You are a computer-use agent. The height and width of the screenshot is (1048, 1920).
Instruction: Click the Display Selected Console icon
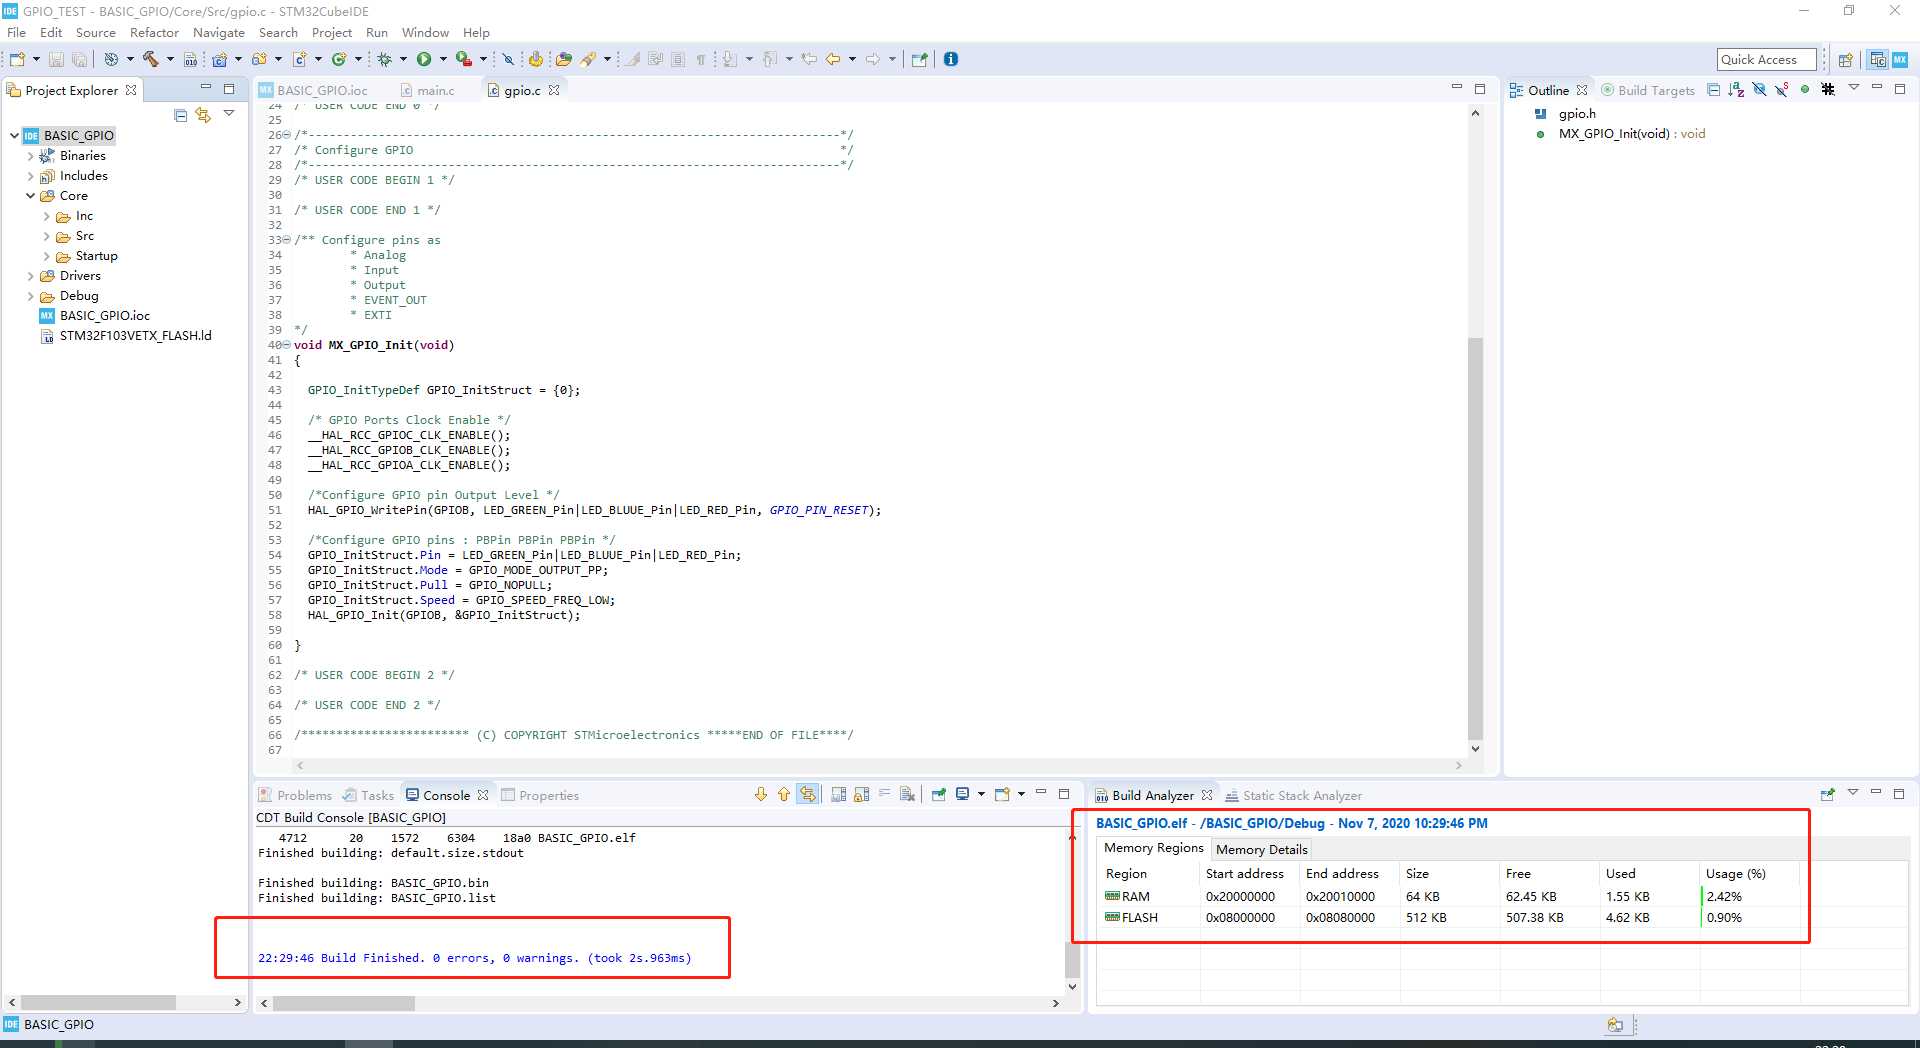(x=962, y=794)
